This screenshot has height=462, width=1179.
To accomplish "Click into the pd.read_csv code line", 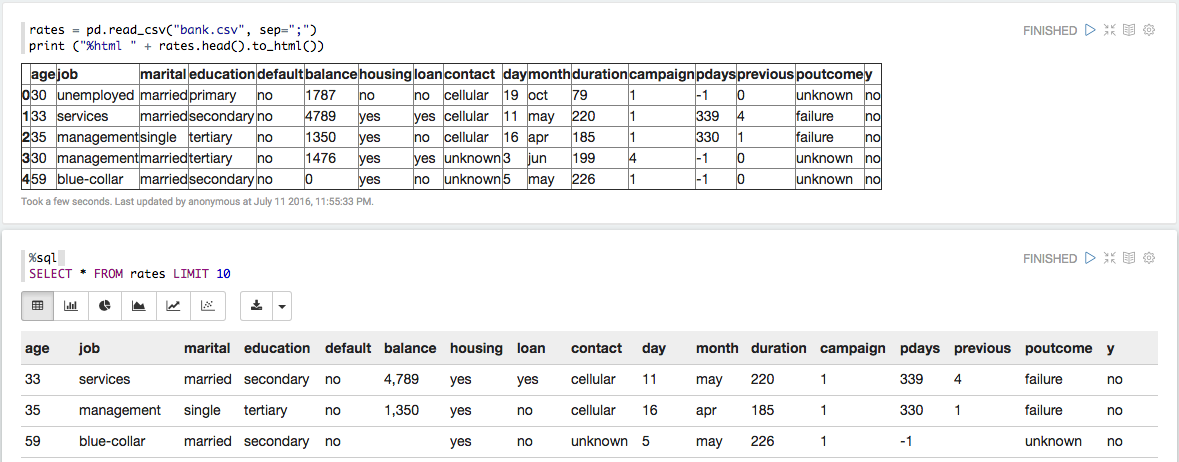I will click(x=173, y=31).
